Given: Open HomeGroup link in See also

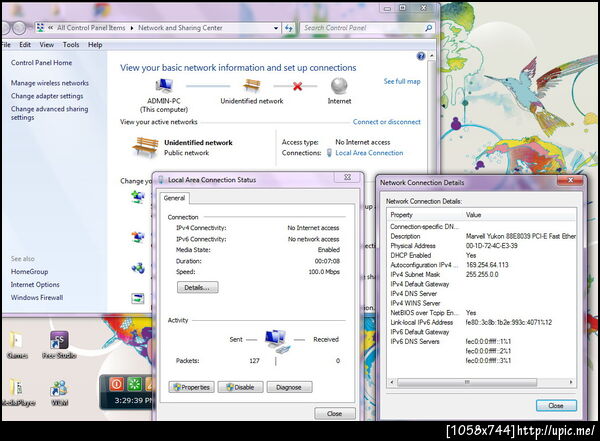Looking at the screenshot, I should tap(29, 271).
